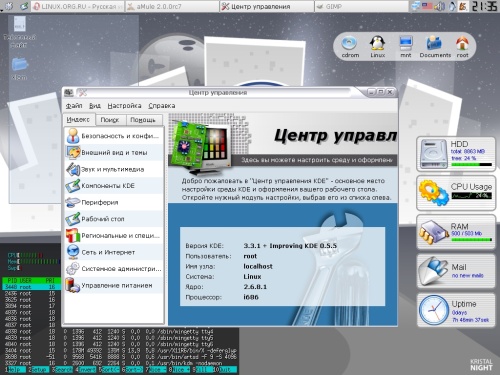Viewport: 500px width, 375px height.
Task: Click the flag keyboard layout tray icon
Action: pyautogui.click(x=427, y=6)
